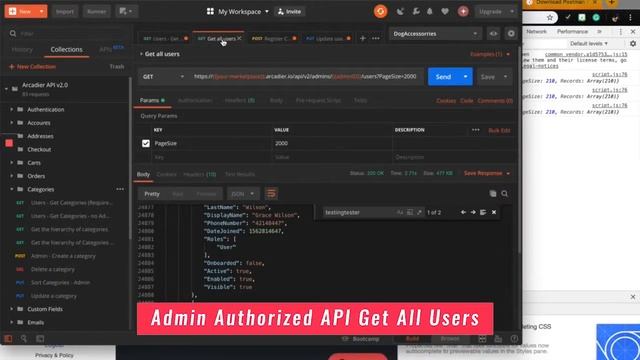This screenshot has width=640, height=360.
Task: Click the Runner button
Action: [97, 11]
